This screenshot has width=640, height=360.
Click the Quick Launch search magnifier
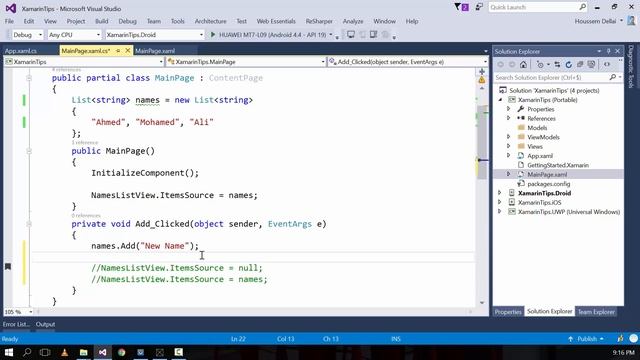(582, 7)
